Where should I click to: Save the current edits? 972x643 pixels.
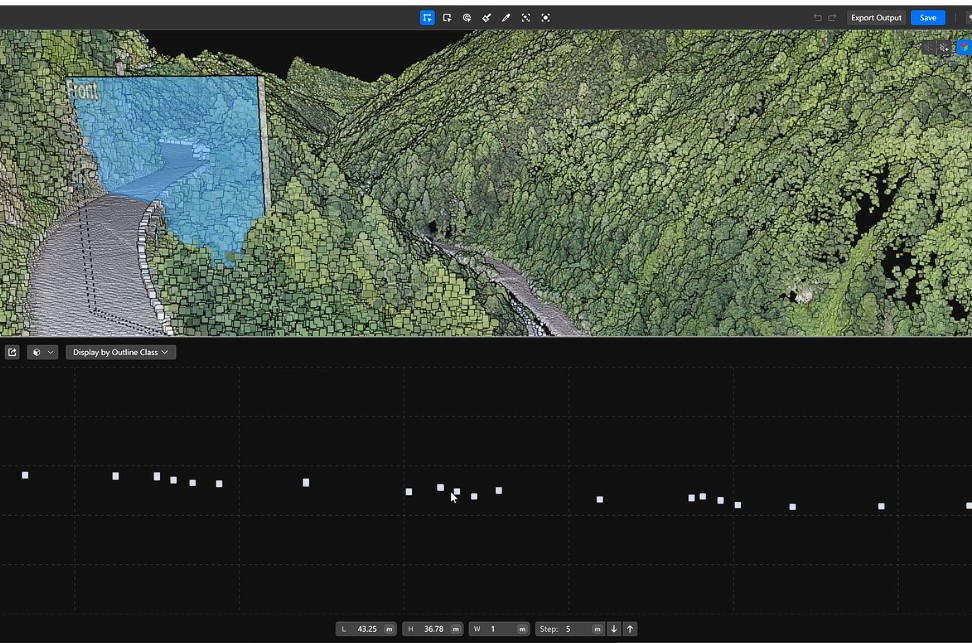pyautogui.click(x=928, y=18)
